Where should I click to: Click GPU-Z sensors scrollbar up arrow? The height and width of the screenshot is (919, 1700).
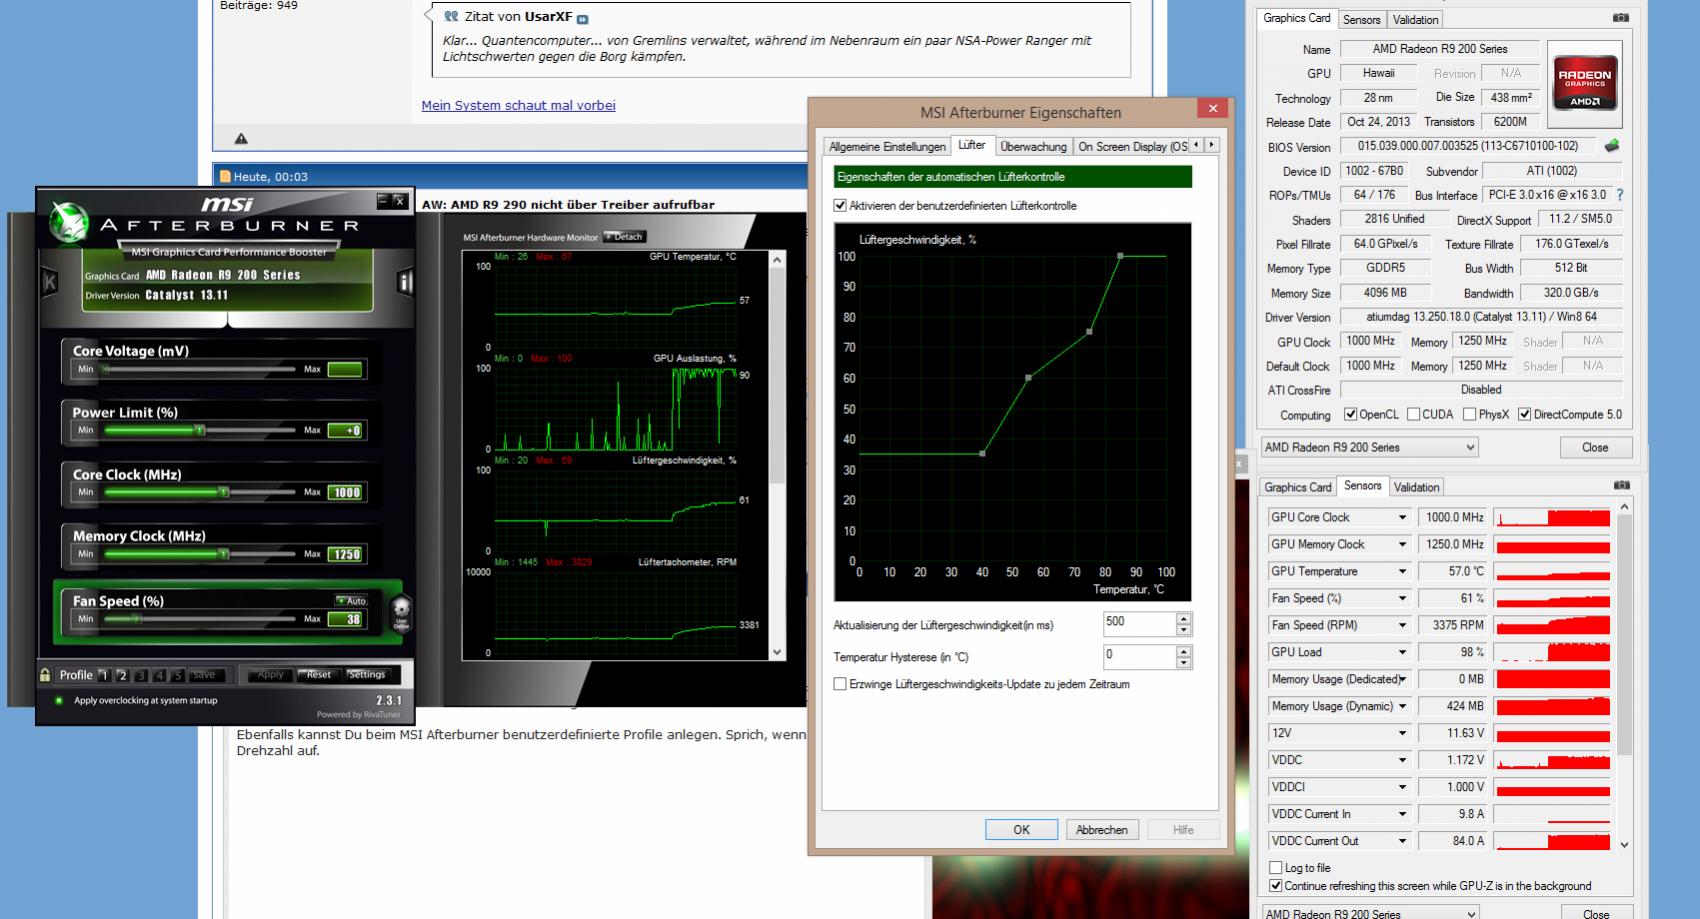coord(1624,507)
